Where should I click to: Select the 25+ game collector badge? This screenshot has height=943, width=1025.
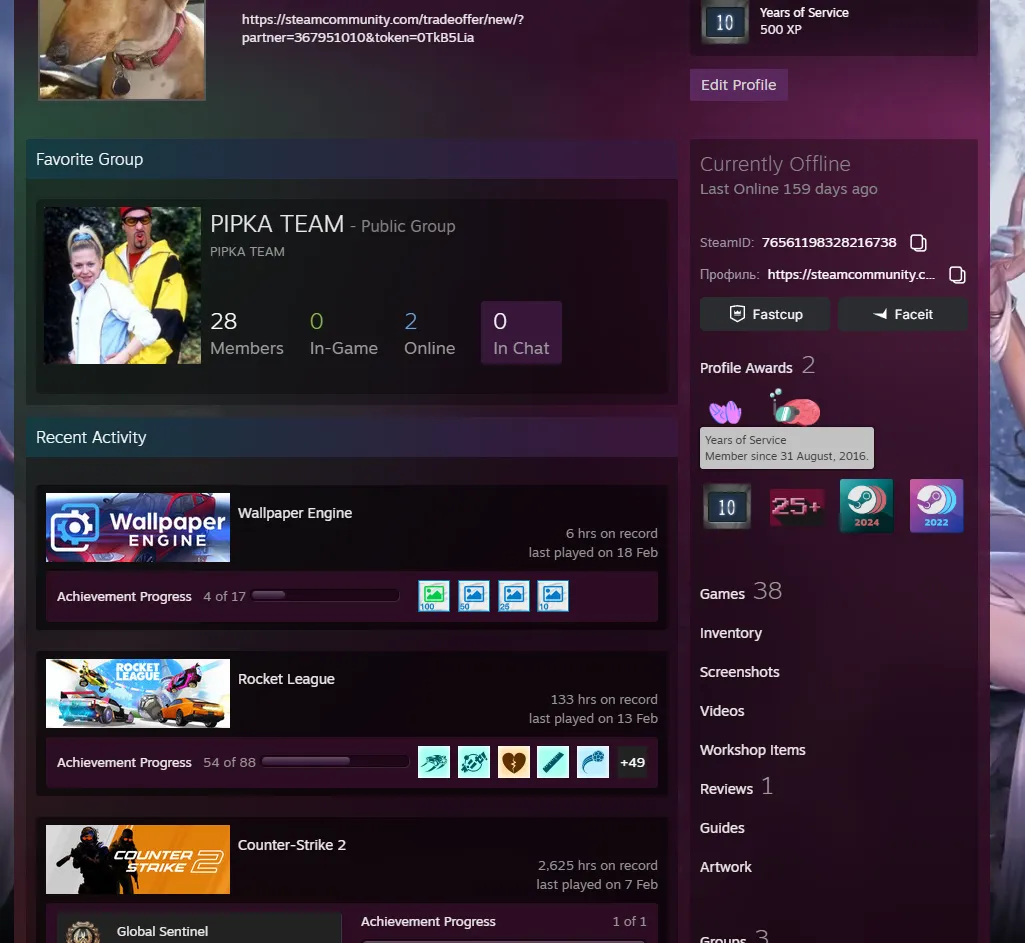(796, 506)
